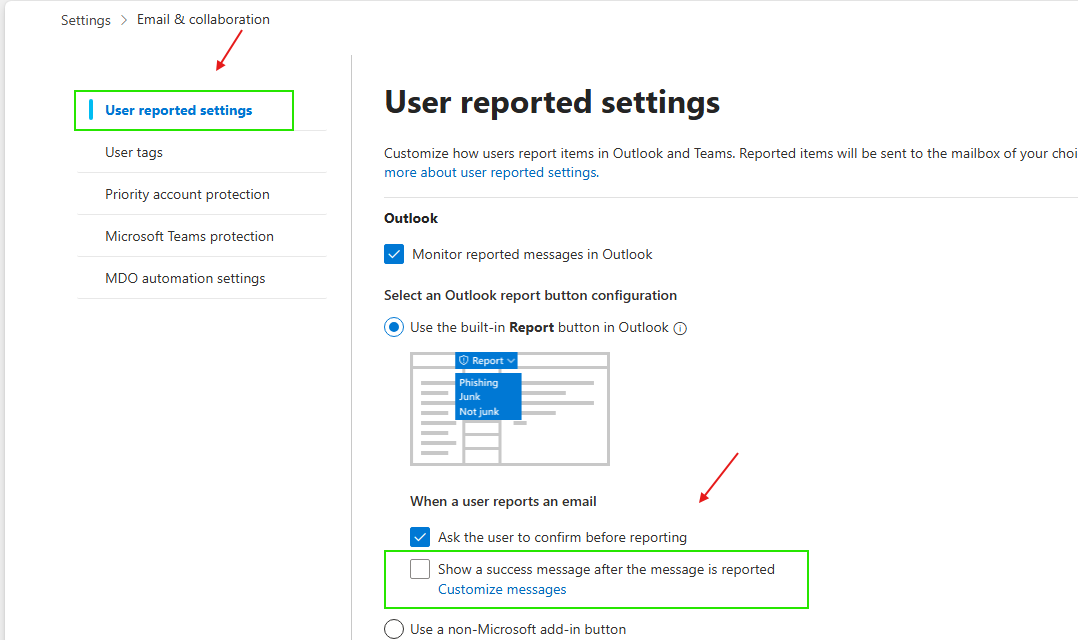
Task: Enable Show a success message checkbox
Action: pos(420,569)
